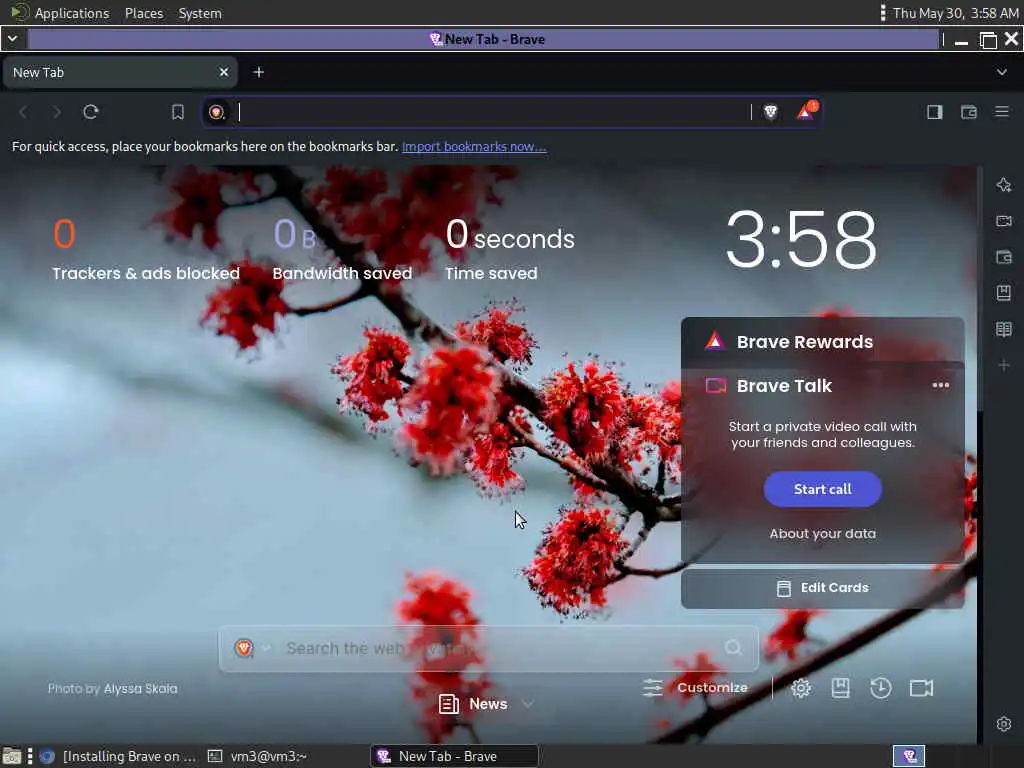
Task: Open a new tab with plus button
Action: tap(259, 72)
